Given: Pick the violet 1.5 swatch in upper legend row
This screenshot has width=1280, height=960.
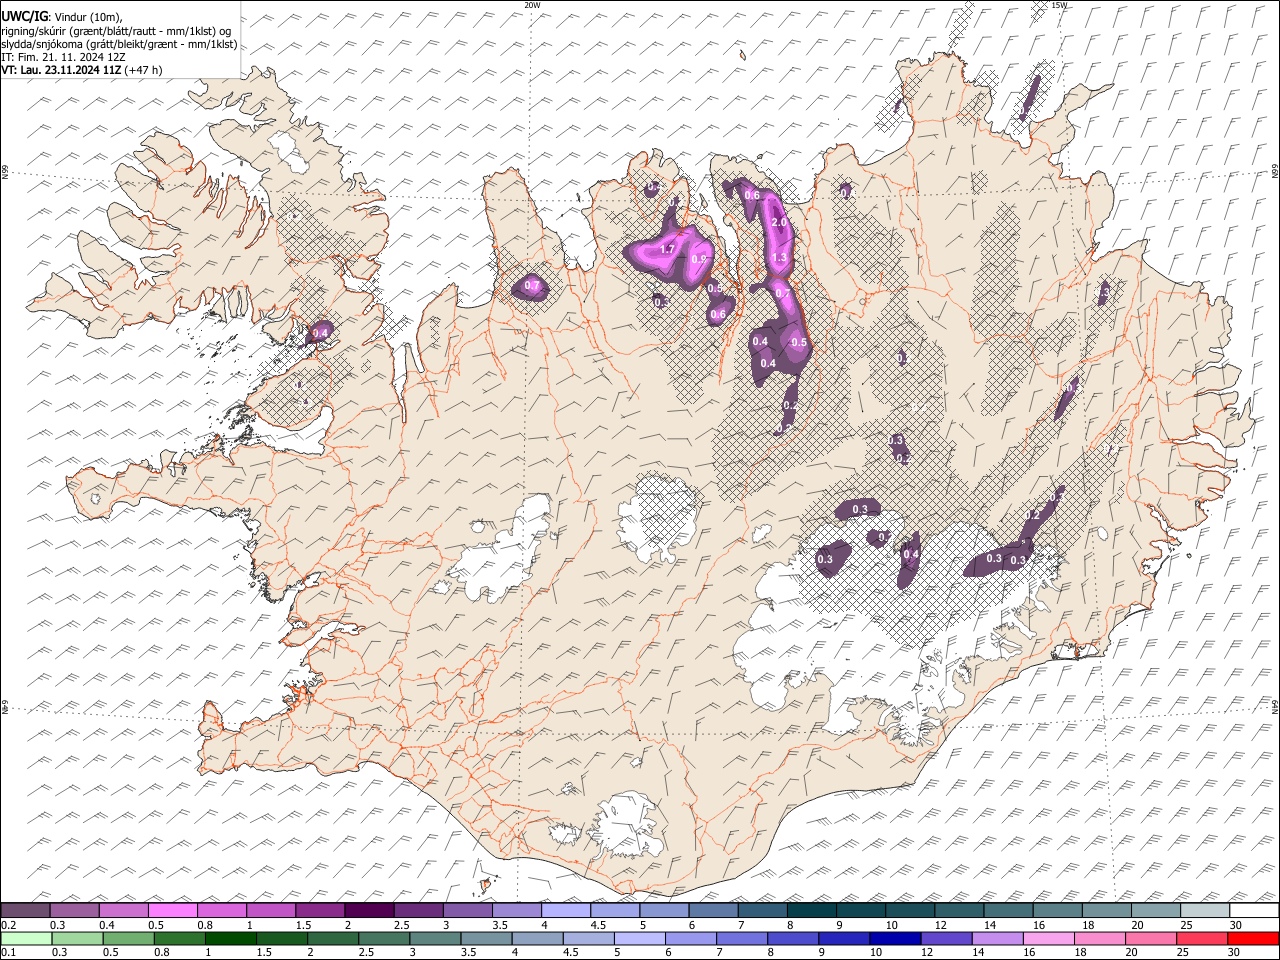Looking at the screenshot, I should coord(320,910).
